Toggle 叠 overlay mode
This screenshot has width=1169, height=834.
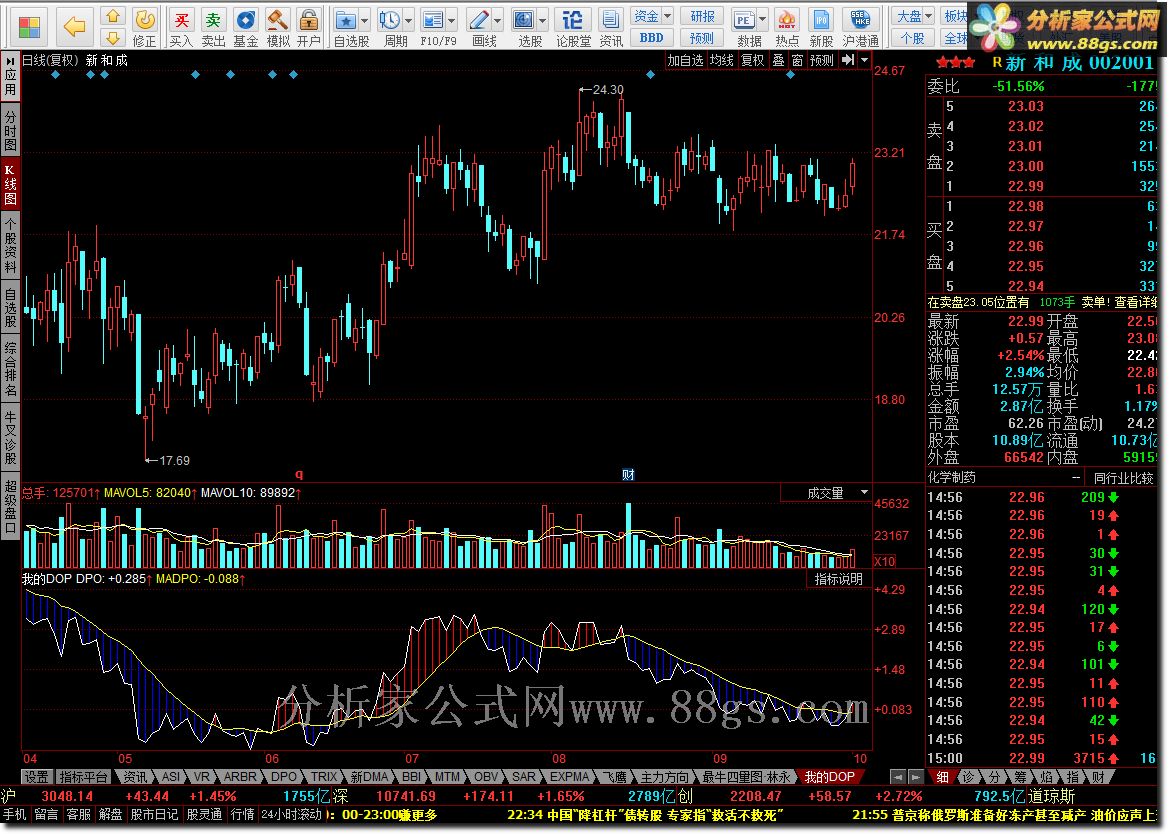pyautogui.click(x=778, y=60)
